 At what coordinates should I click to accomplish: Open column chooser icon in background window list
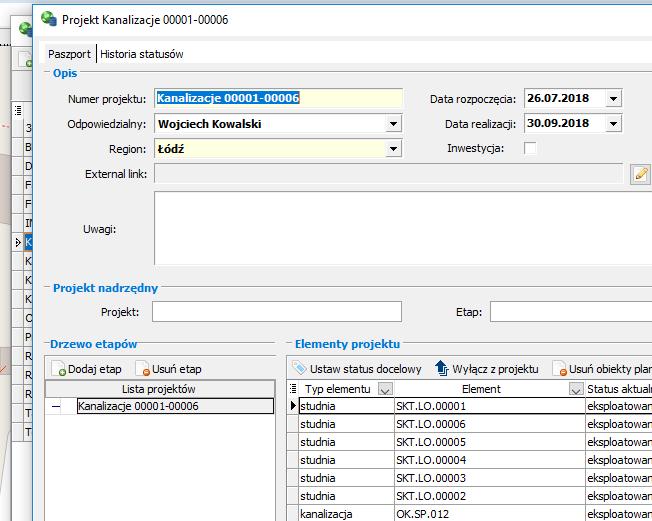(18, 110)
